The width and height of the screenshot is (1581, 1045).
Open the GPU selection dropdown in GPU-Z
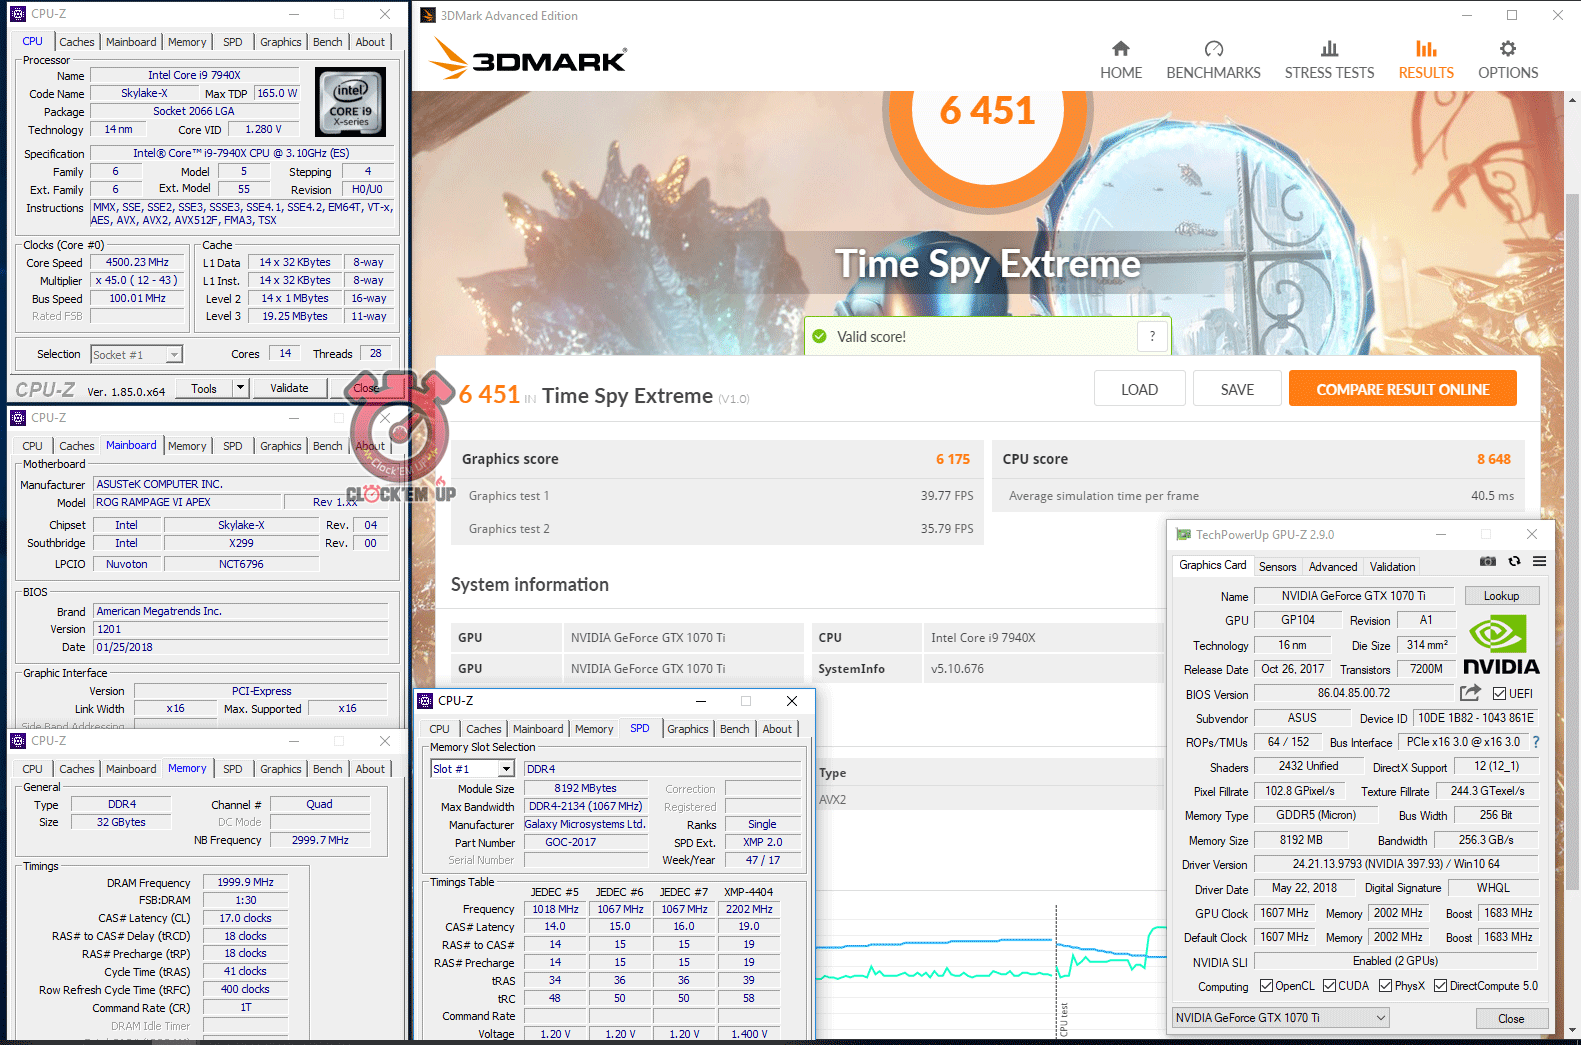1381,1018
